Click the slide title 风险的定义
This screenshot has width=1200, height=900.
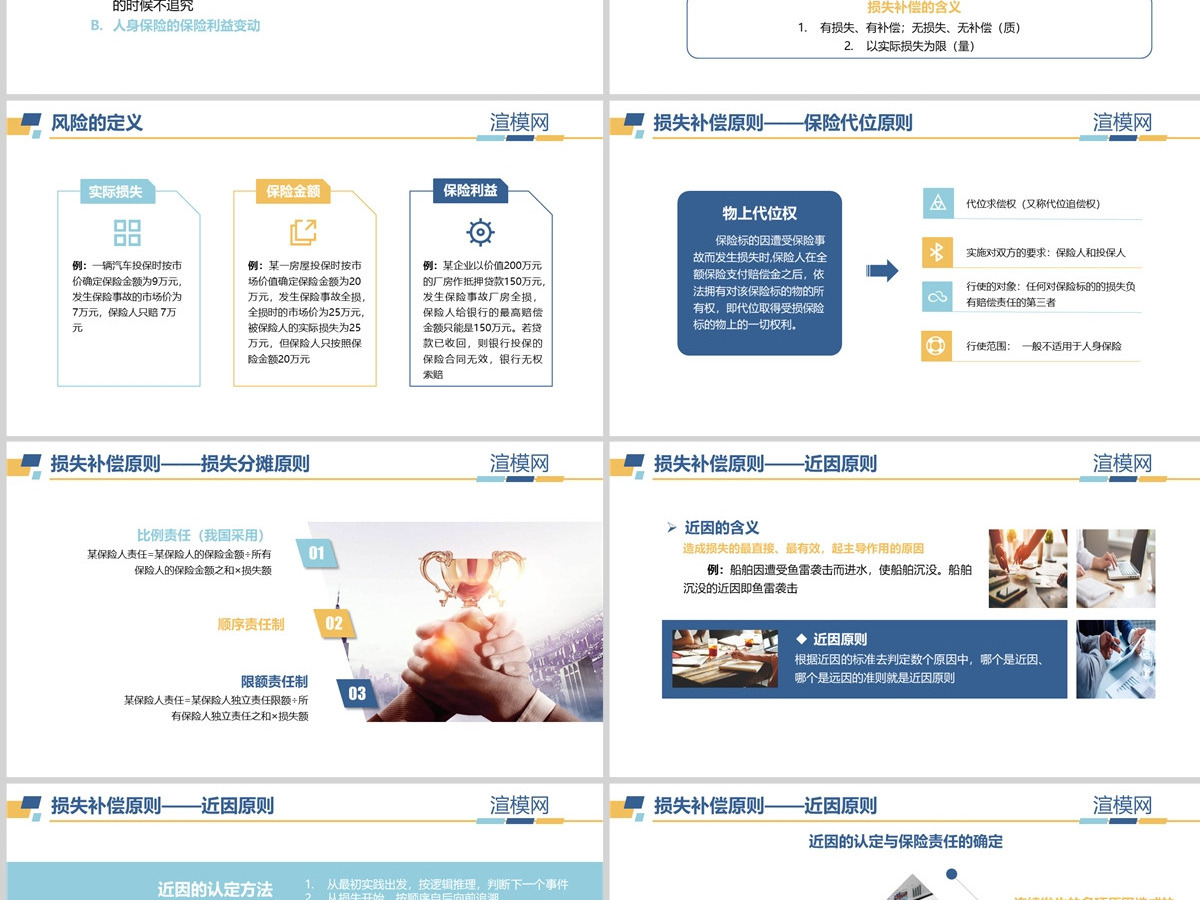click(x=97, y=123)
